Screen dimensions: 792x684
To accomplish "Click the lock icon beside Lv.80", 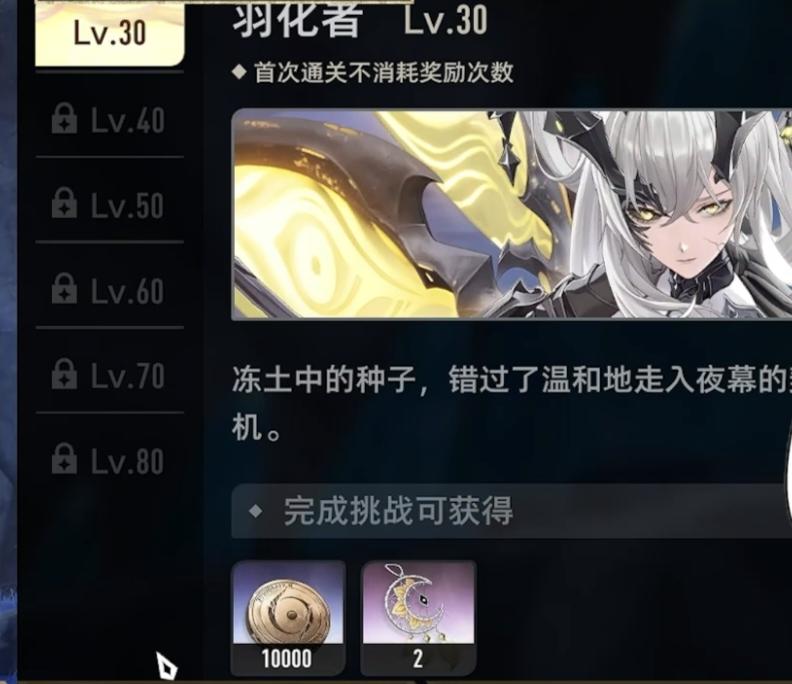I will pyautogui.click(x=64, y=459).
